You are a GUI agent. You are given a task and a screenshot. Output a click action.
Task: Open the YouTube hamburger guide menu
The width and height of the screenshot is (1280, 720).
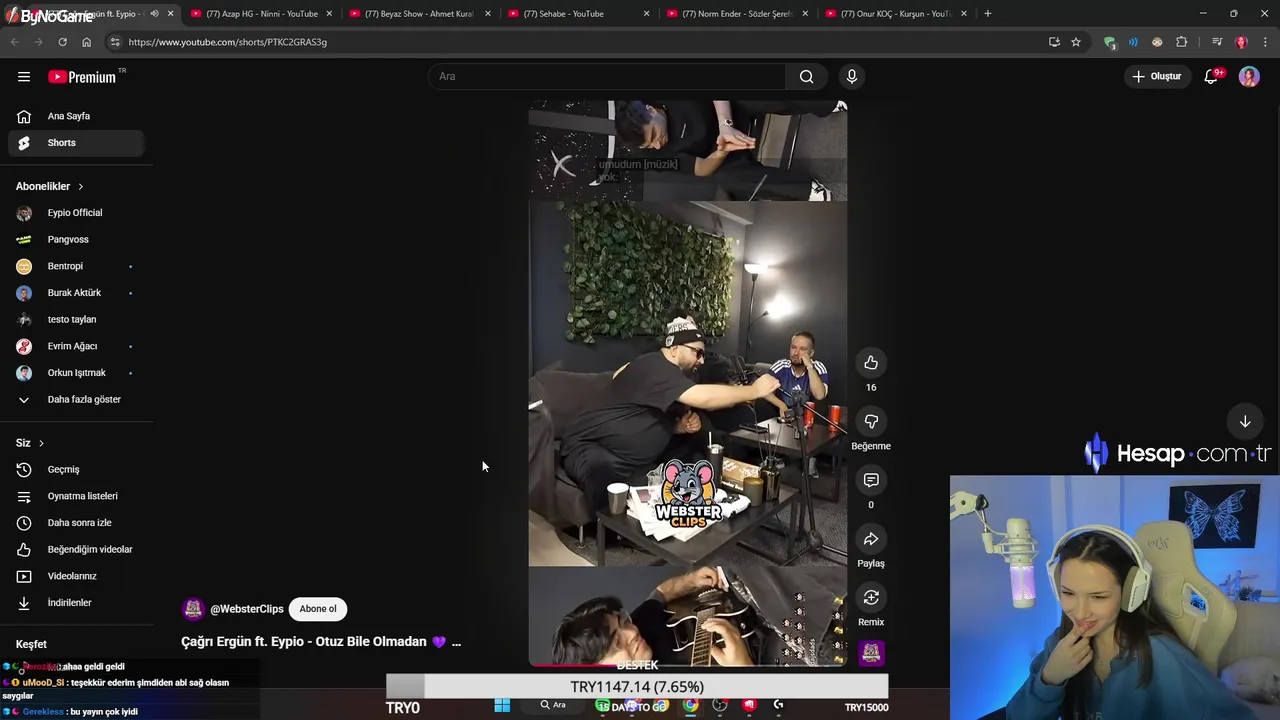(24, 76)
